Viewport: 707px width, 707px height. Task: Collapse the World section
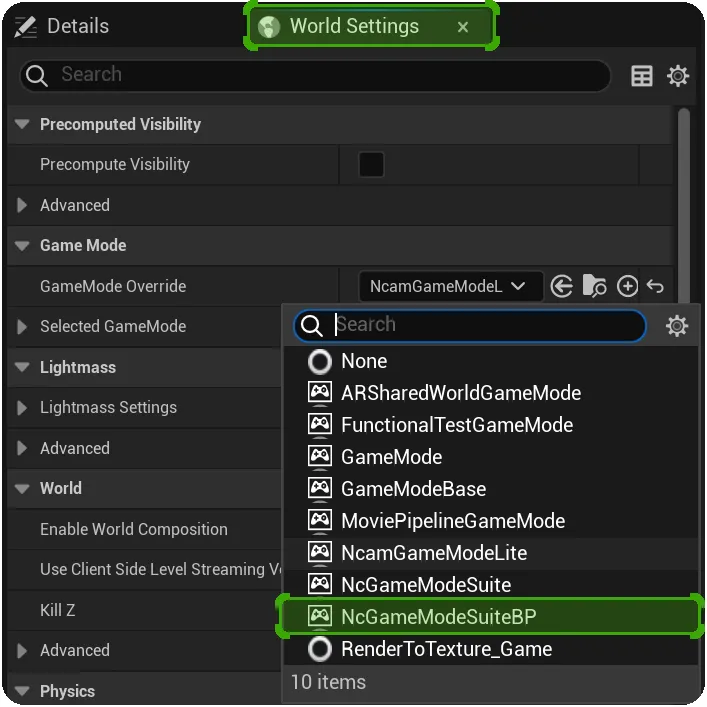click(22, 488)
